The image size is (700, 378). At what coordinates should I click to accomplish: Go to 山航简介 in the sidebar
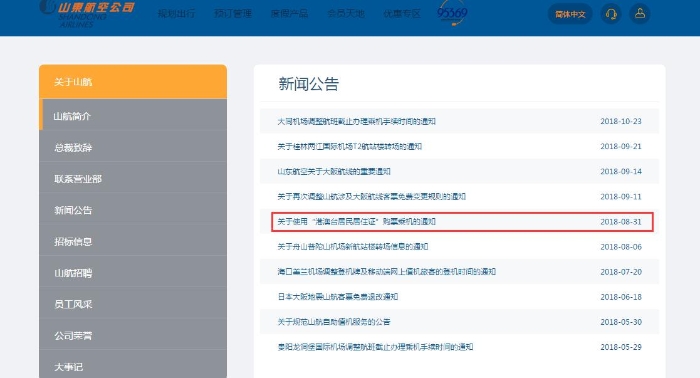(x=133, y=116)
